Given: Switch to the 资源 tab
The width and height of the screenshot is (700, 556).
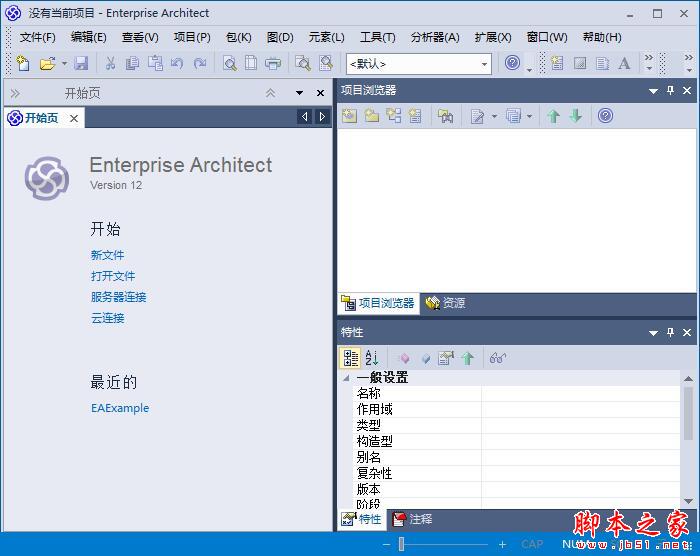Looking at the screenshot, I should click(446, 303).
